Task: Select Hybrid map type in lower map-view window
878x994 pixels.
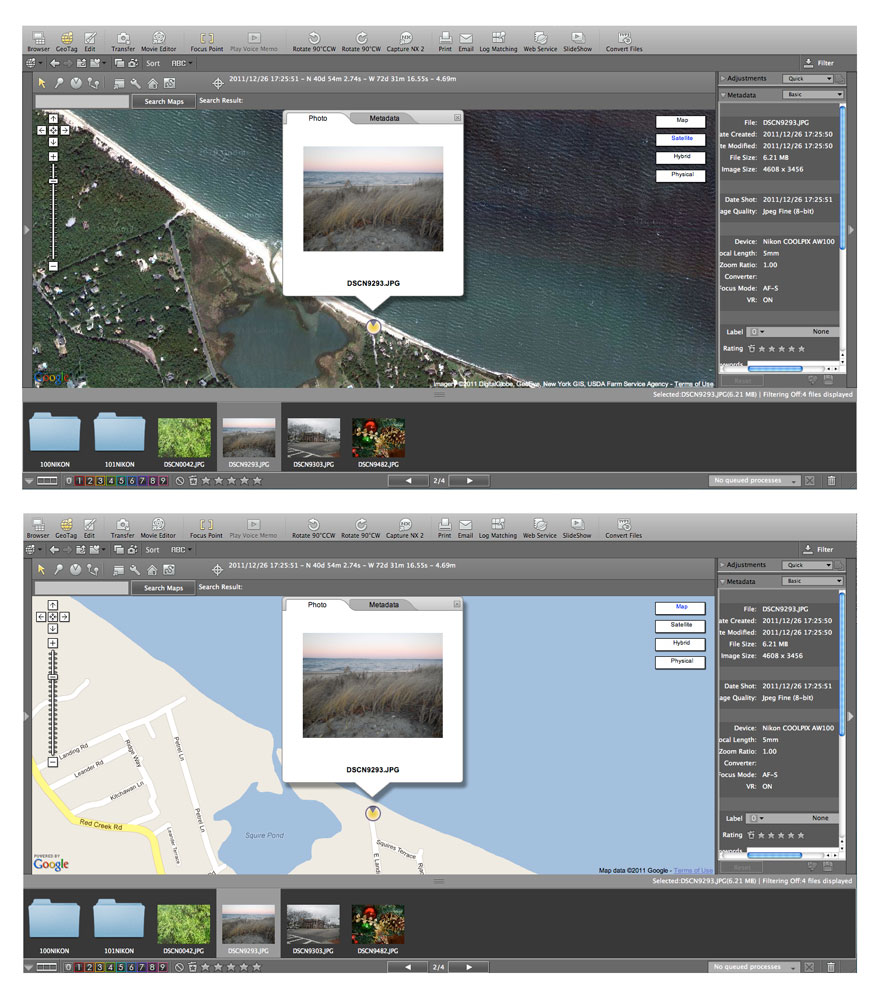Action: click(x=680, y=644)
